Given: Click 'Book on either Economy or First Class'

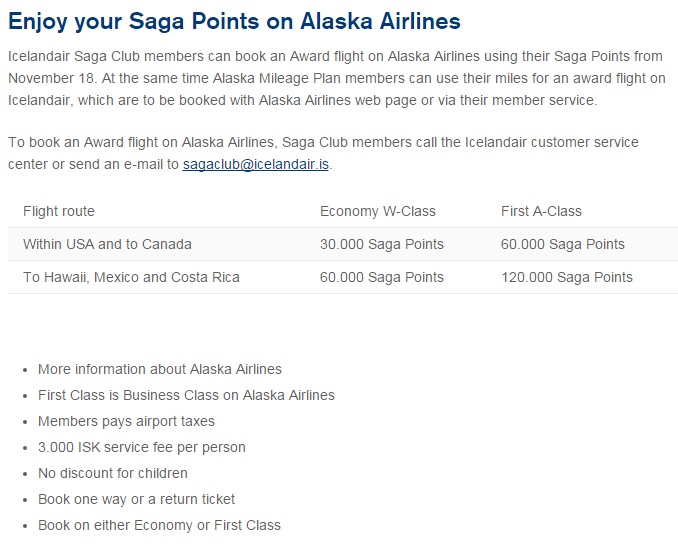Looking at the screenshot, I should [159, 525].
